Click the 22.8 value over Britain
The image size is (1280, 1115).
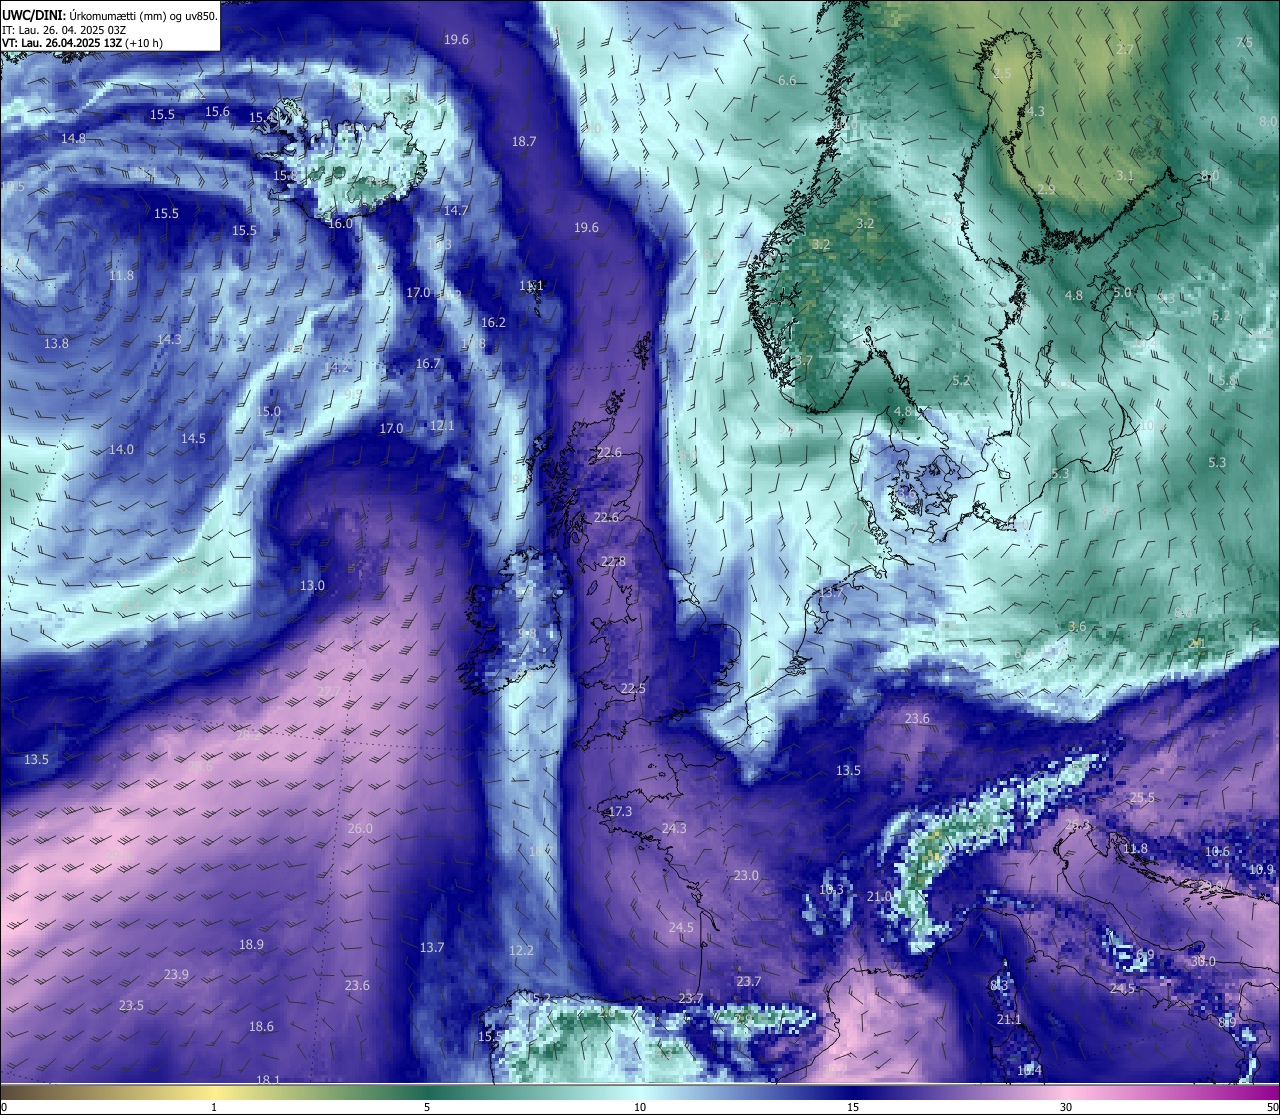(613, 562)
